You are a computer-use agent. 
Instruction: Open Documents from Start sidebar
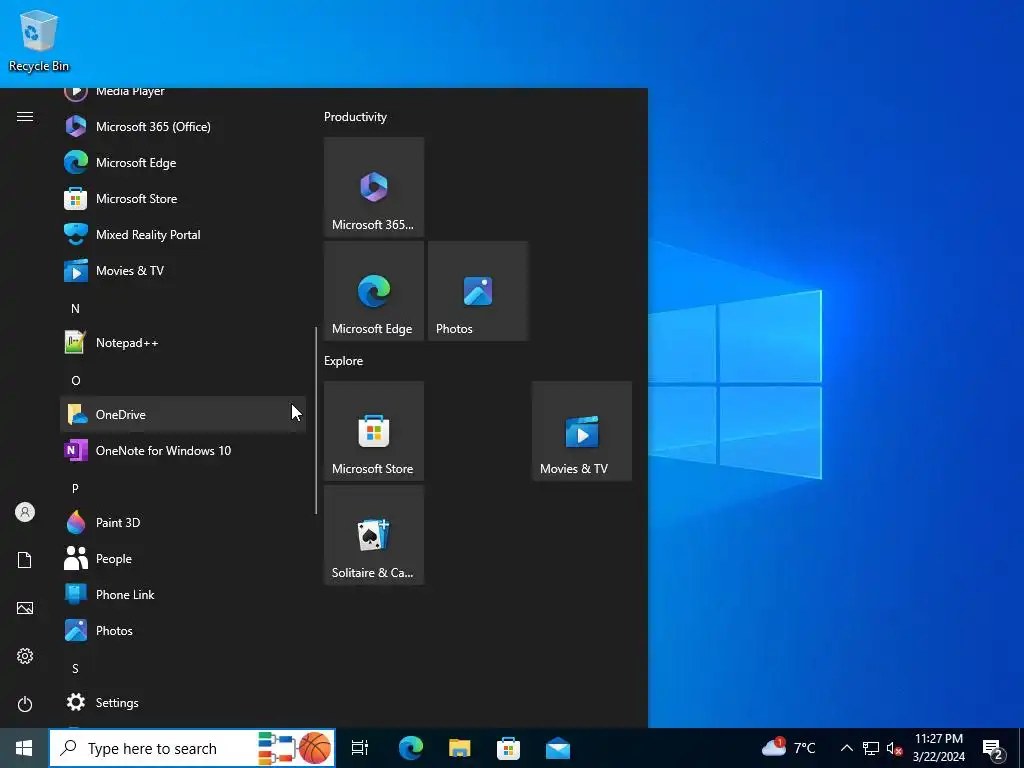[25, 560]
